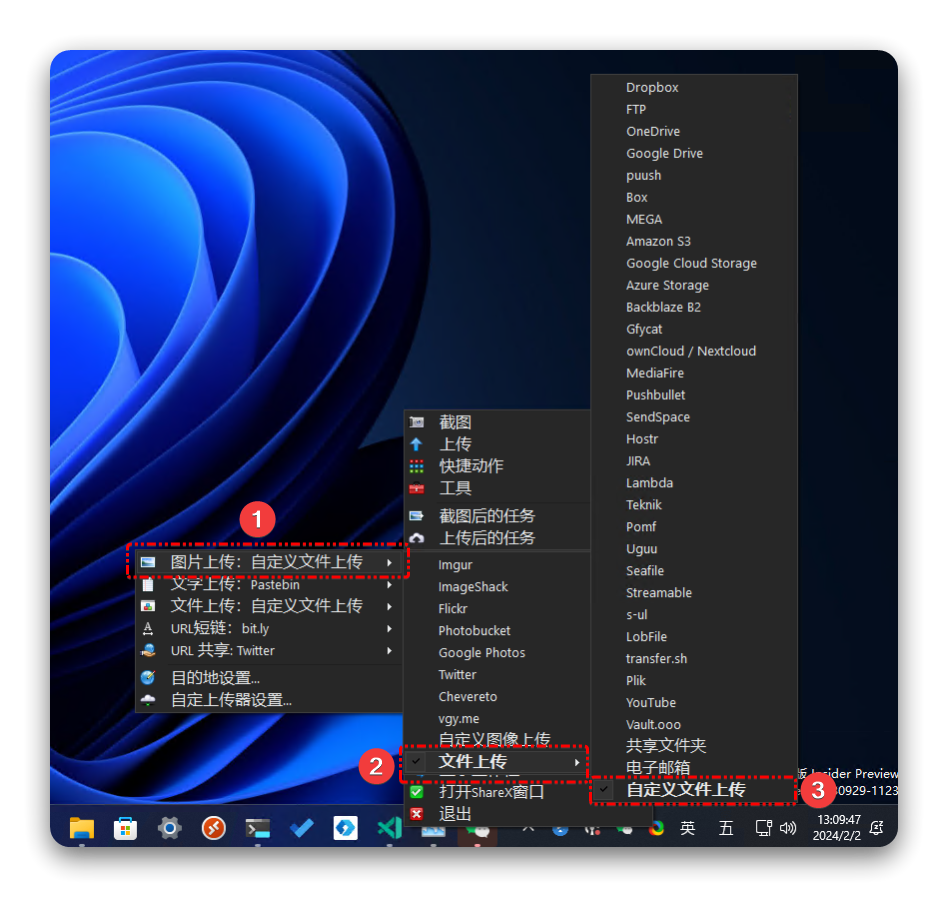Select Google Photos uploader
Image resolution: width=948 pixels, height=897 pixels.
coord(482,653)
